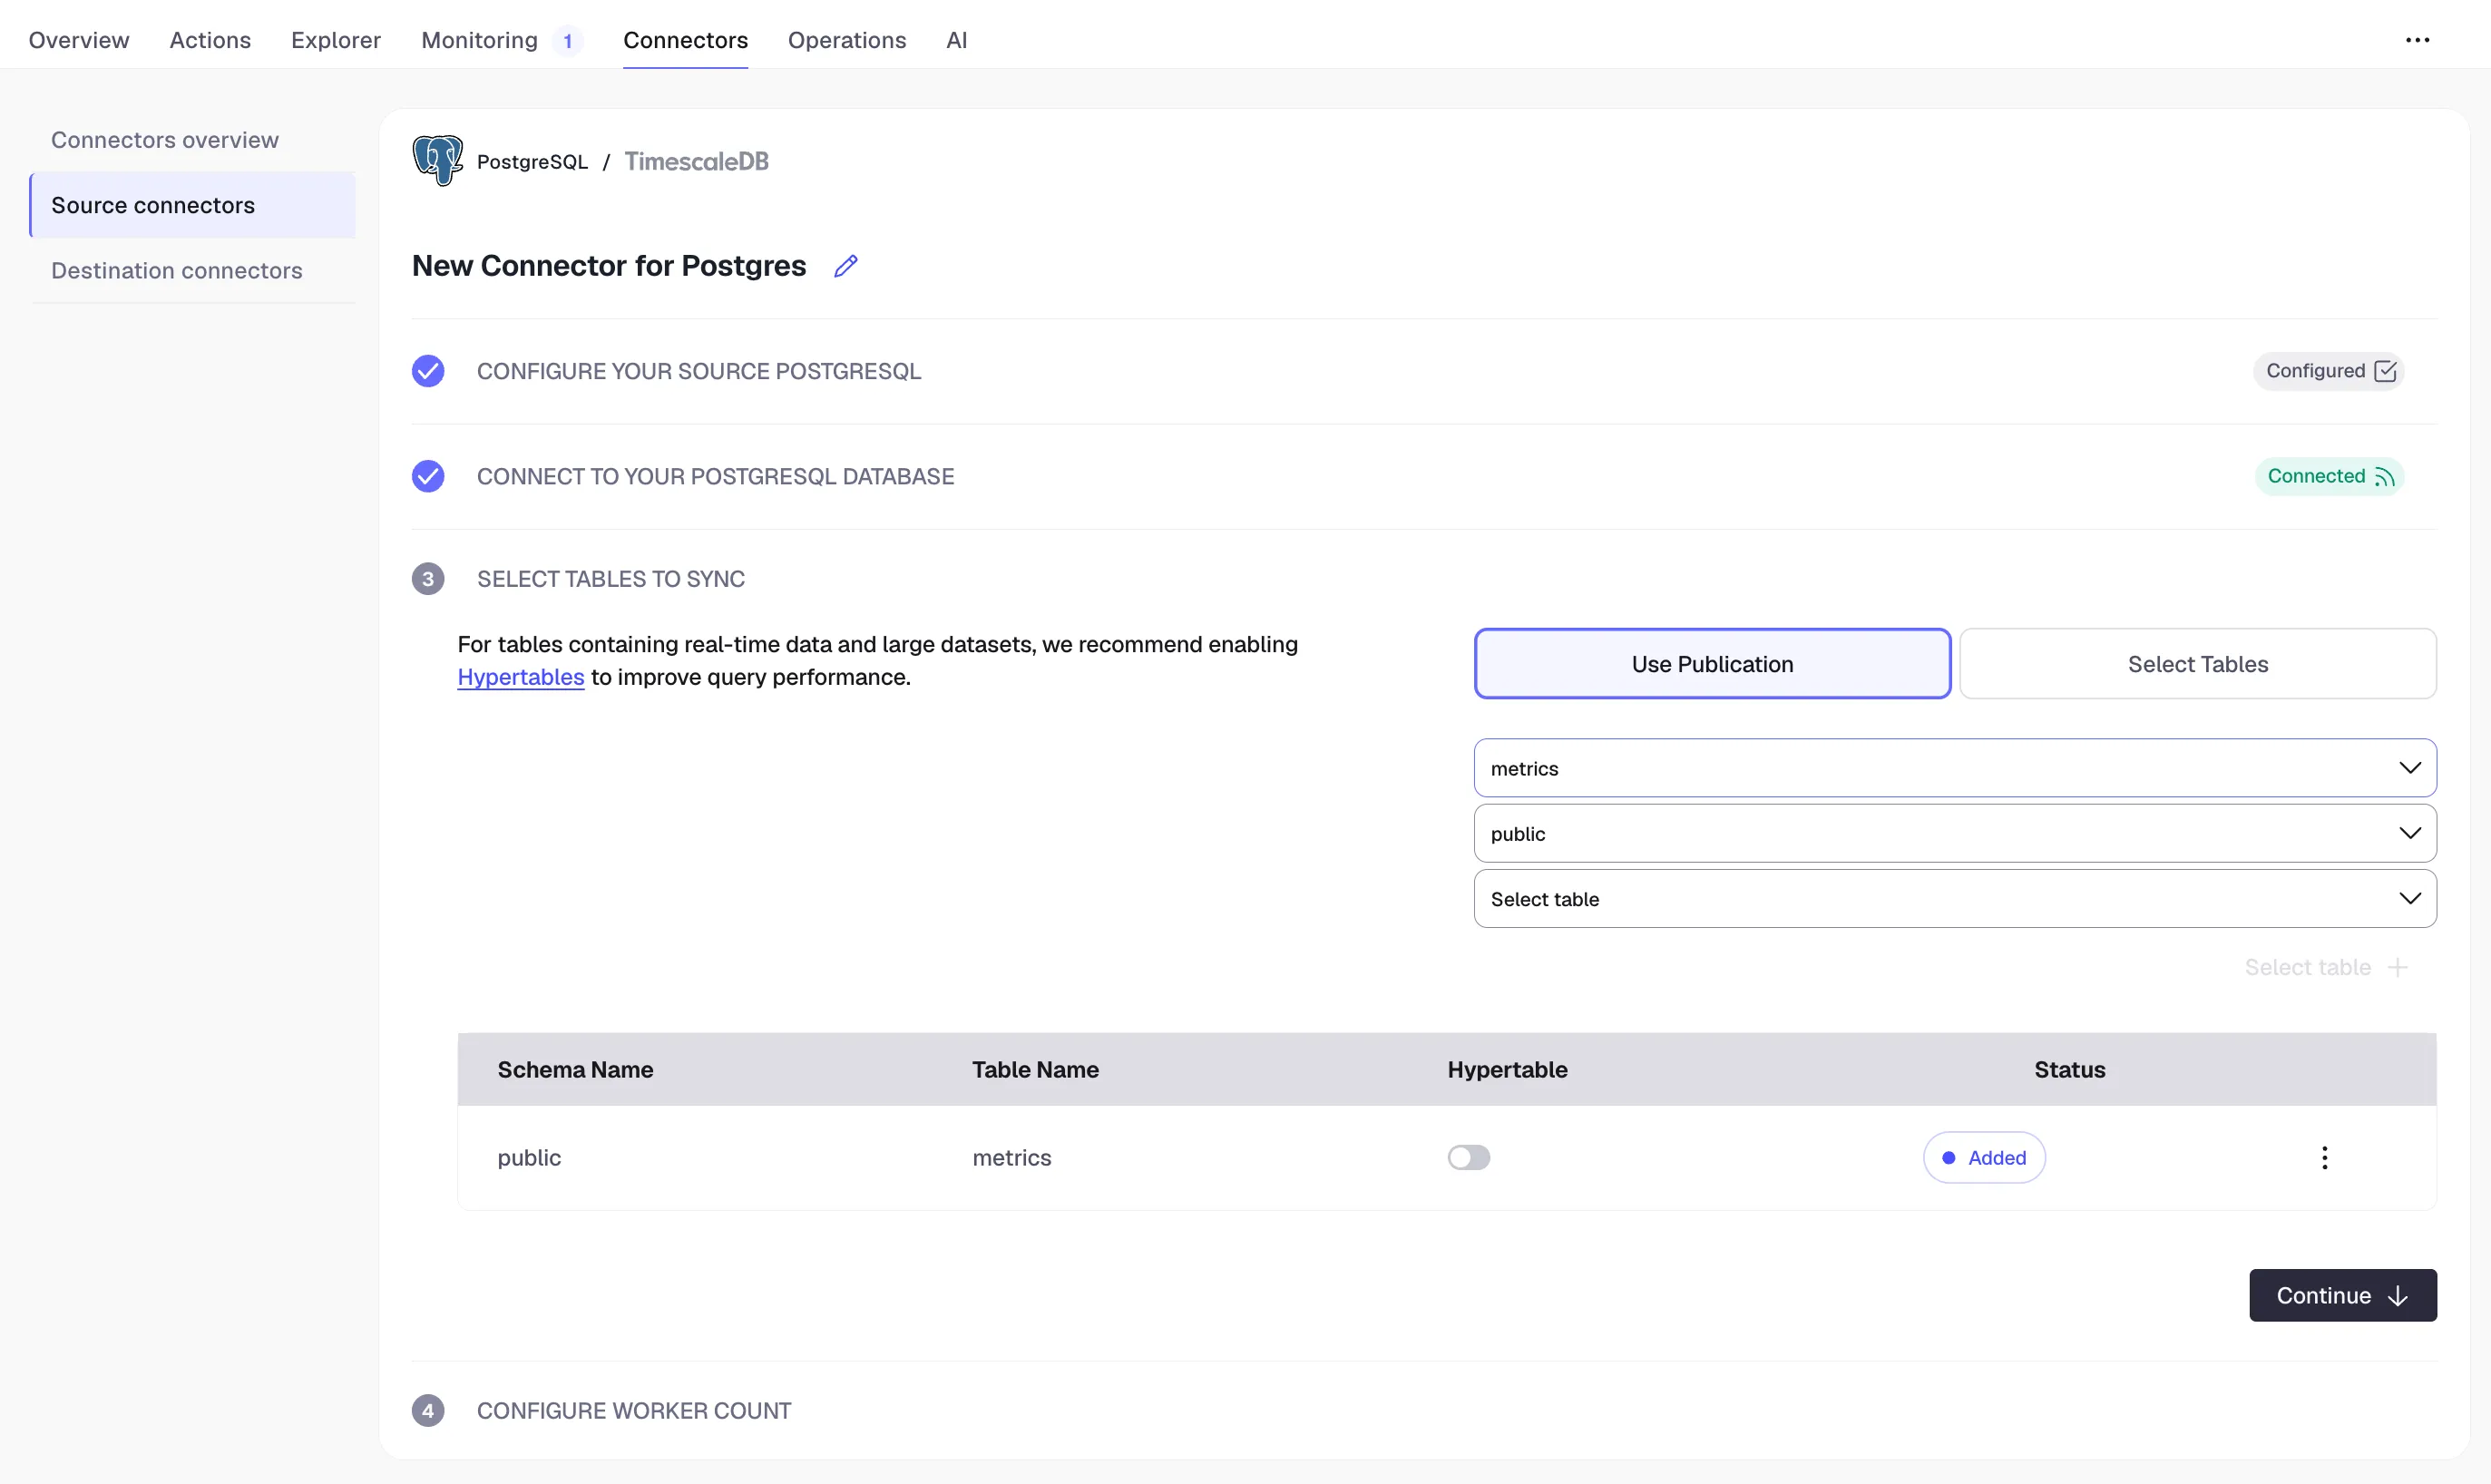Click checkmark for Configure Your Source step
The height and width of the screenshot is (1484, 2491).
point(428,371)
